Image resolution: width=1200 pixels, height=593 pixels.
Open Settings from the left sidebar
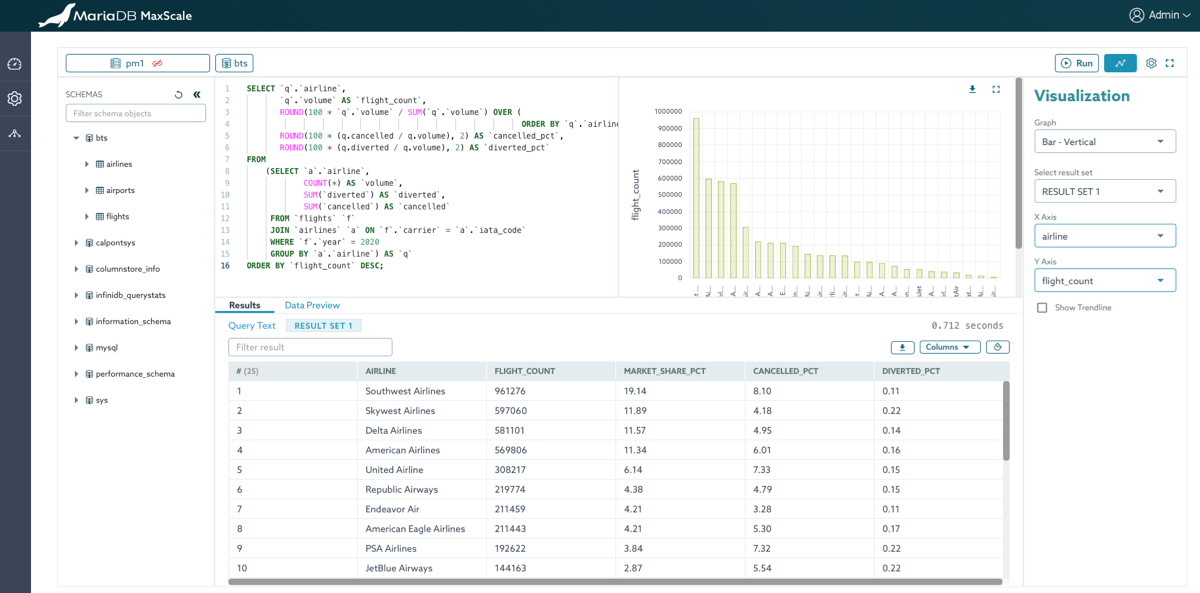pyautogui.click(x=14, y=99)
